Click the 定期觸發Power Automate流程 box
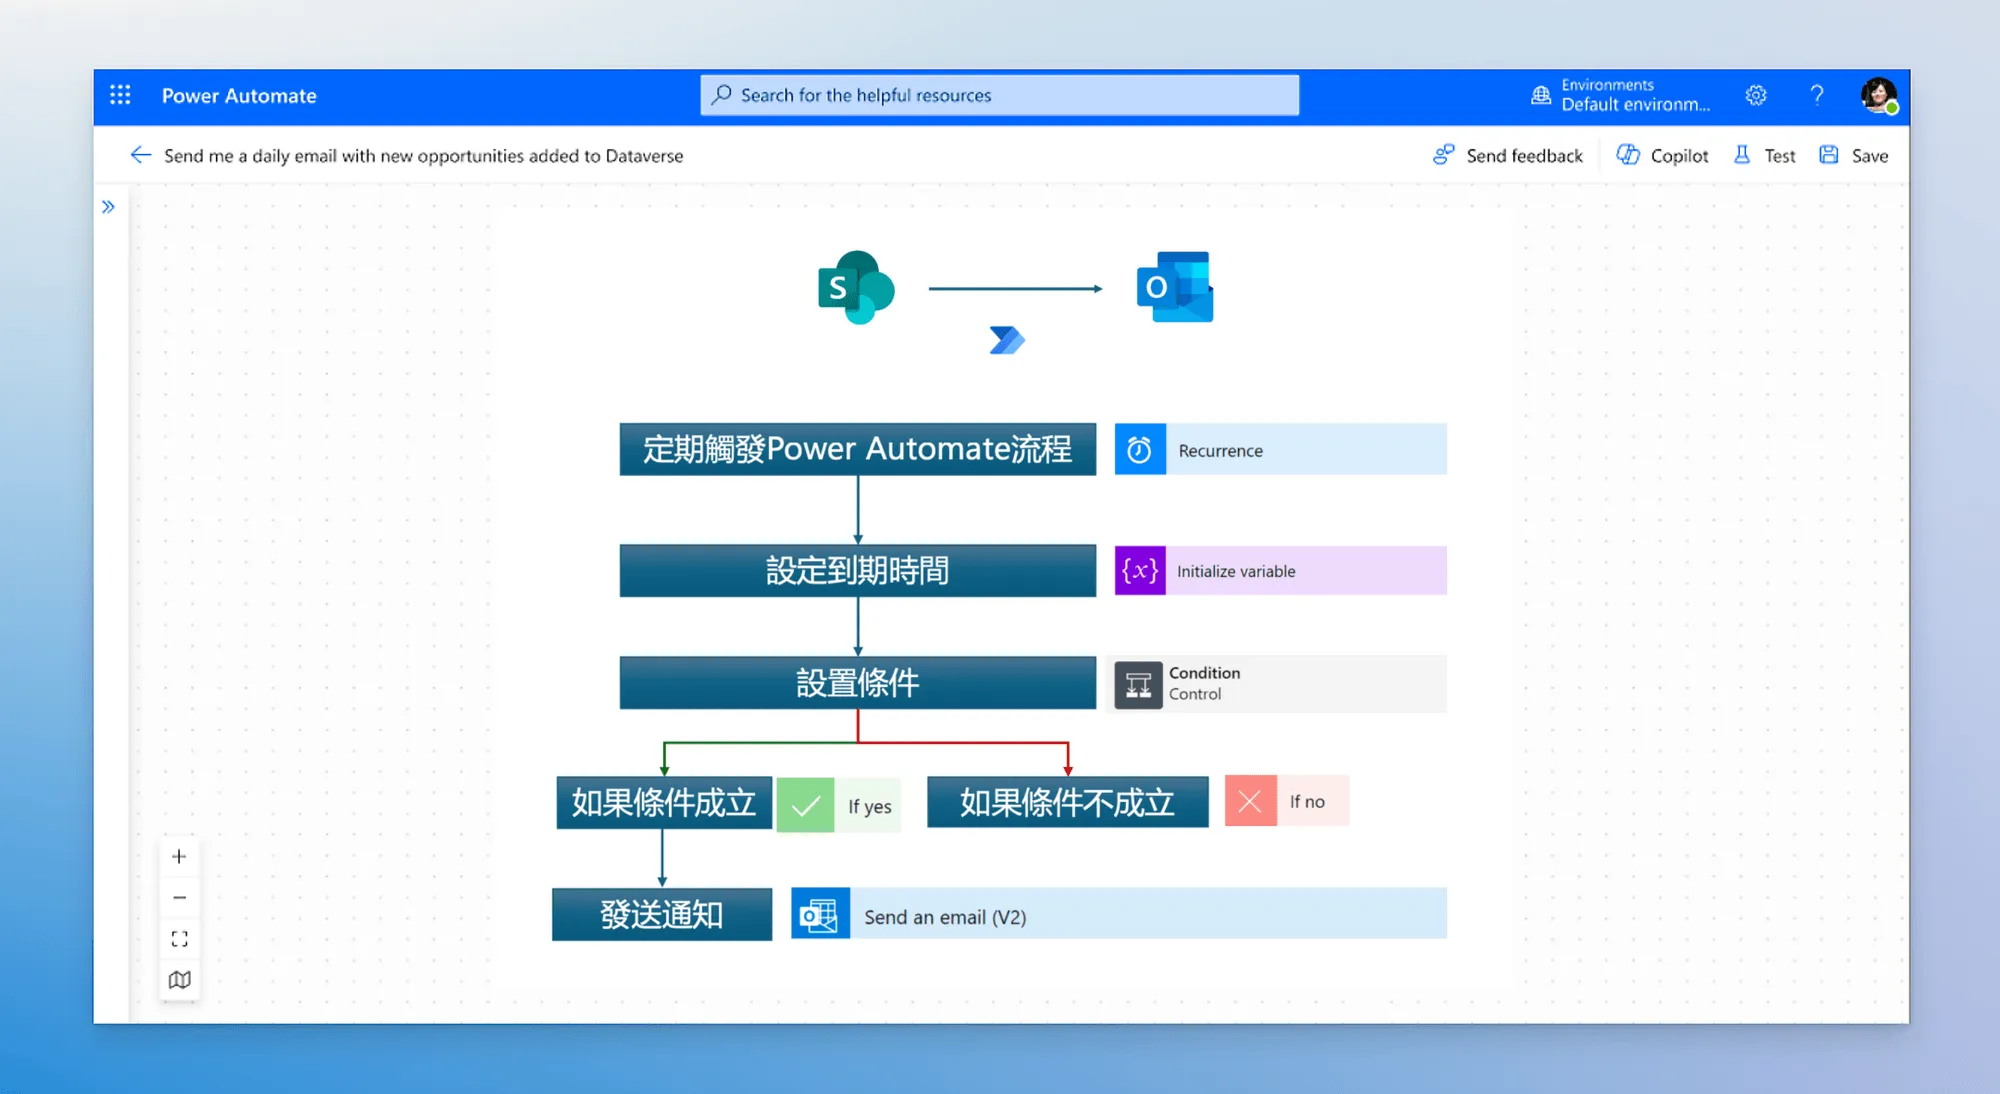Viewport: 2000px width, 1094px height. [857, 449]
